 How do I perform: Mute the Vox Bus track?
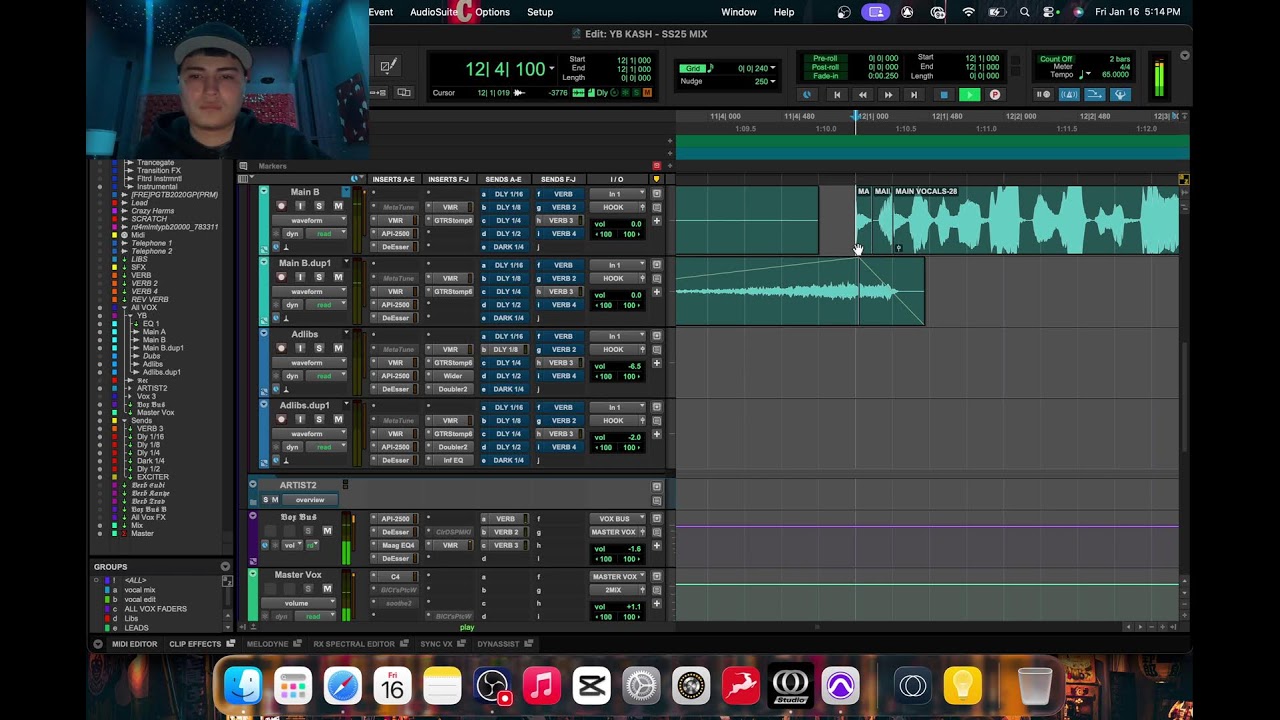pos(327,531)
